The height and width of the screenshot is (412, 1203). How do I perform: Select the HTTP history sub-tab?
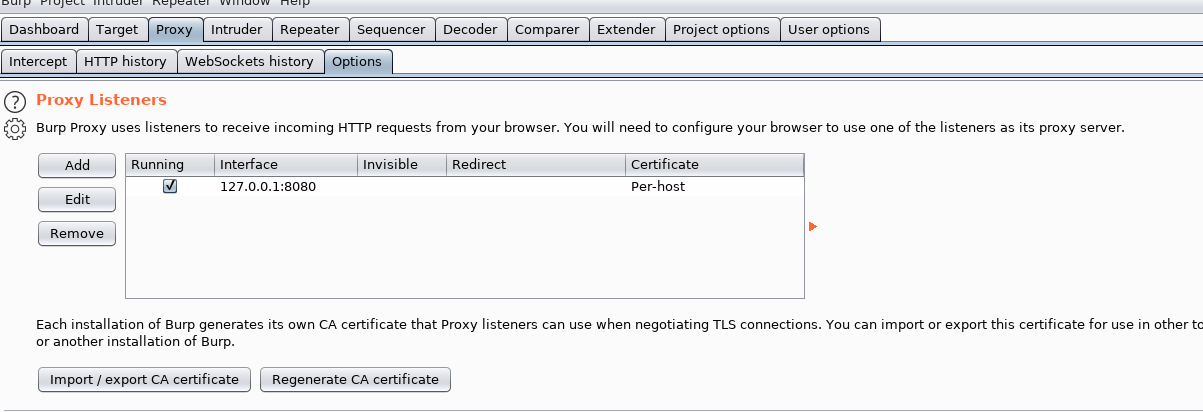coord(125,61)
